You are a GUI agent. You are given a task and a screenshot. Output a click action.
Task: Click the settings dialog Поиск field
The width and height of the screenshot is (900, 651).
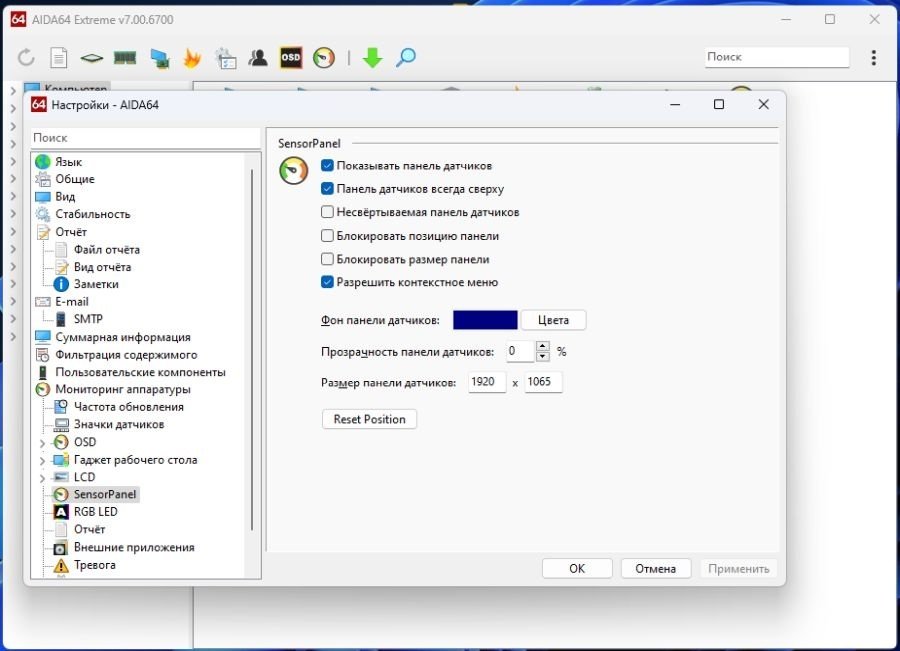pos(146,138)
